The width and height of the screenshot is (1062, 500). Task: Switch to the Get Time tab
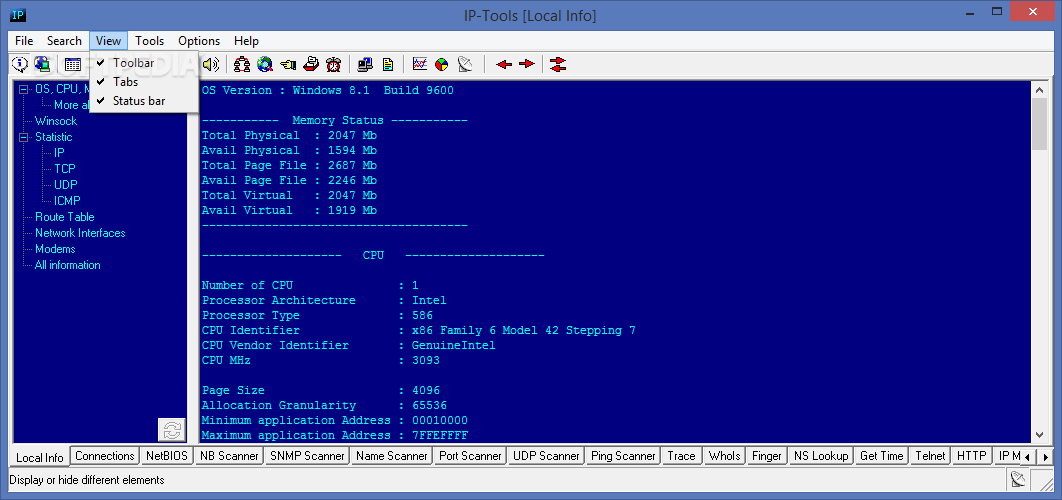click(882, 456)
